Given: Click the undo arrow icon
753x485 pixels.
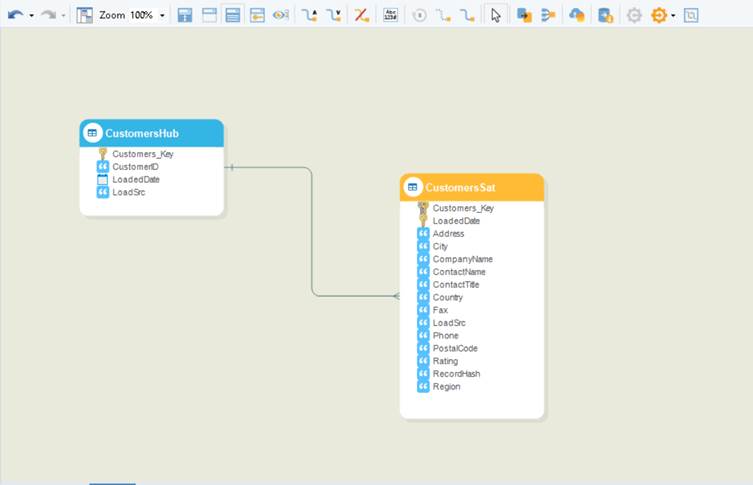Looking at the screenshot, I should 15,15.
